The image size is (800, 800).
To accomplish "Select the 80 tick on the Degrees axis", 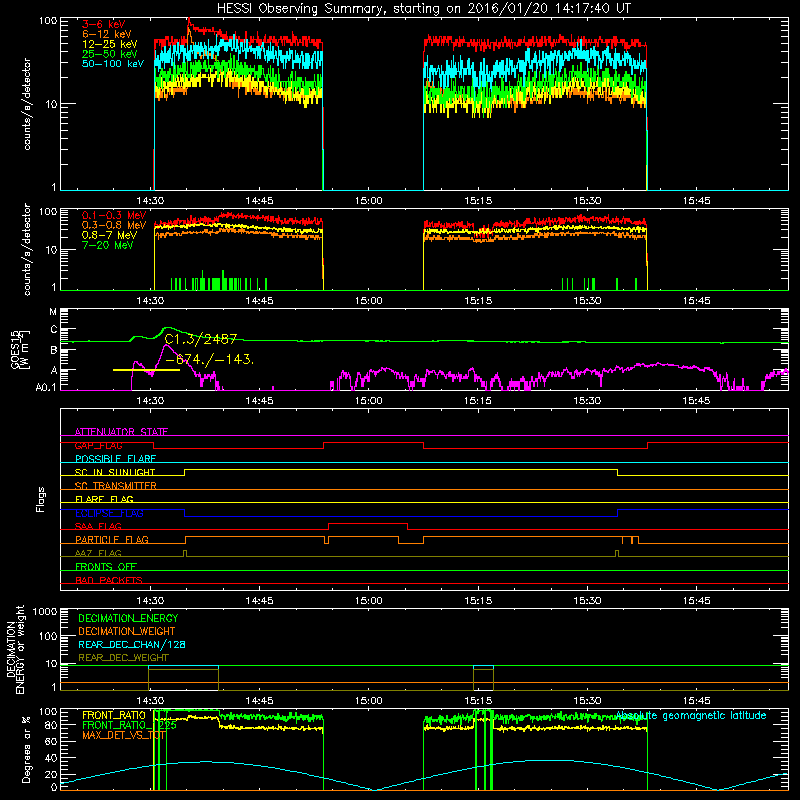I will (x=51, y=724).
